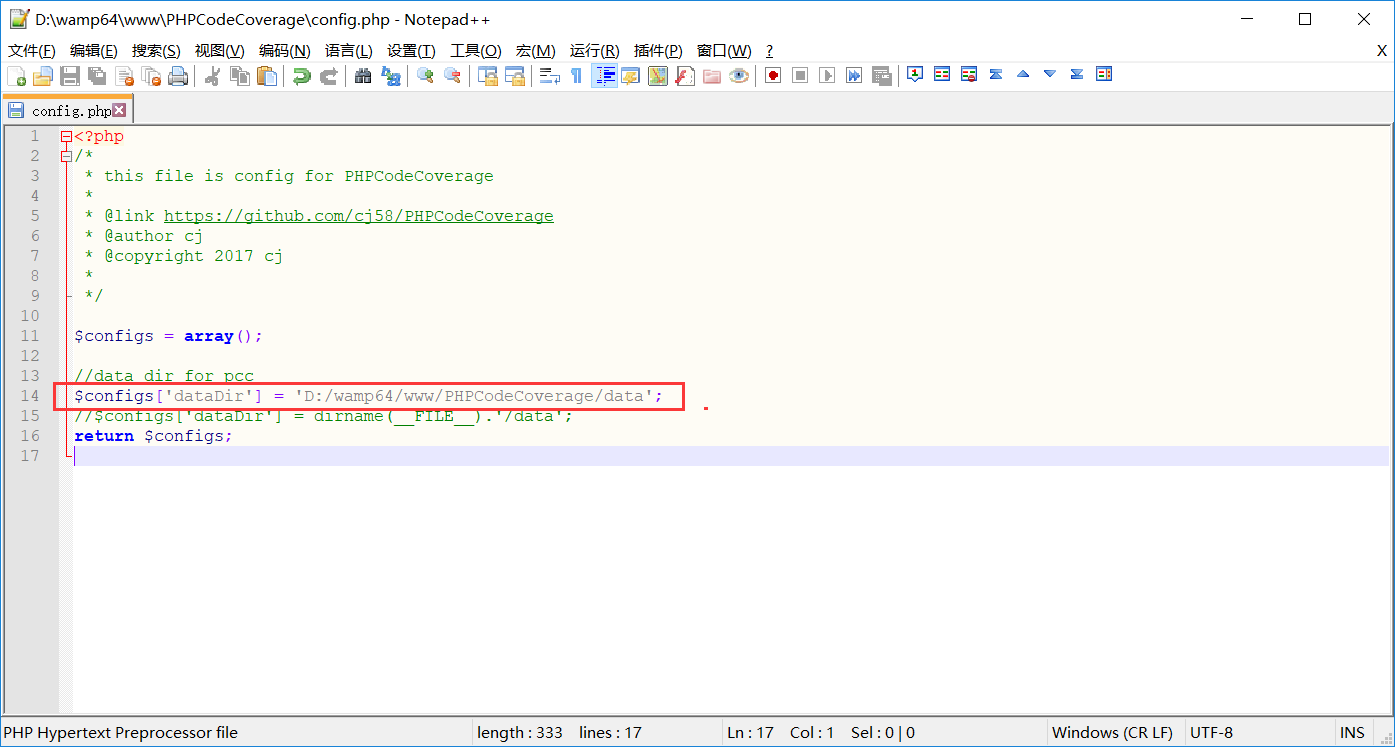This screenshot has height=747, width=1395.
Task: Clear the active compare icon
Action: click(969, 74)
